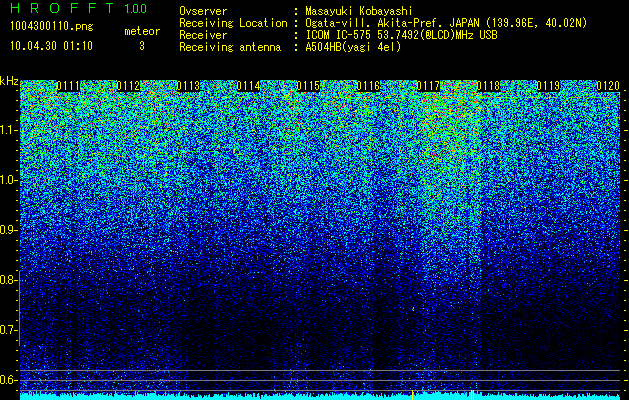Click the Ogata-vill. Akita-Pref. JAPAN location line

click(x=446, y=23)
